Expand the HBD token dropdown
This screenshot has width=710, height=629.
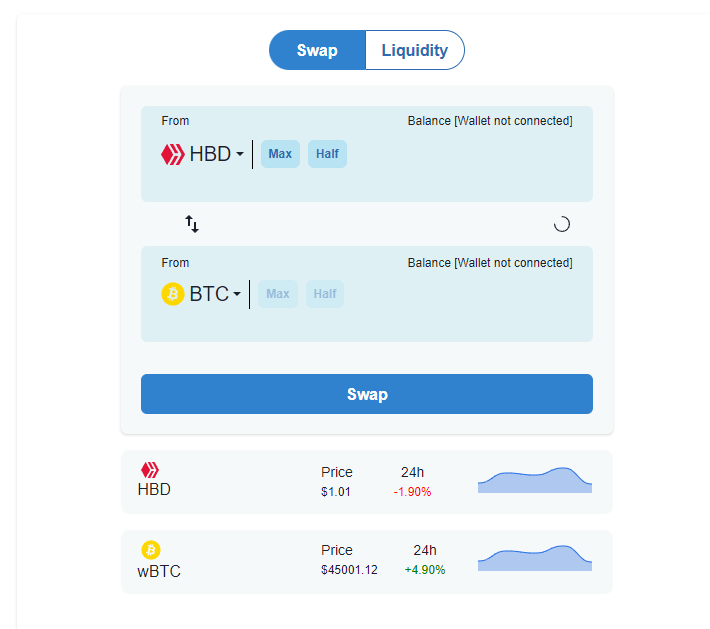pos(216,154)
